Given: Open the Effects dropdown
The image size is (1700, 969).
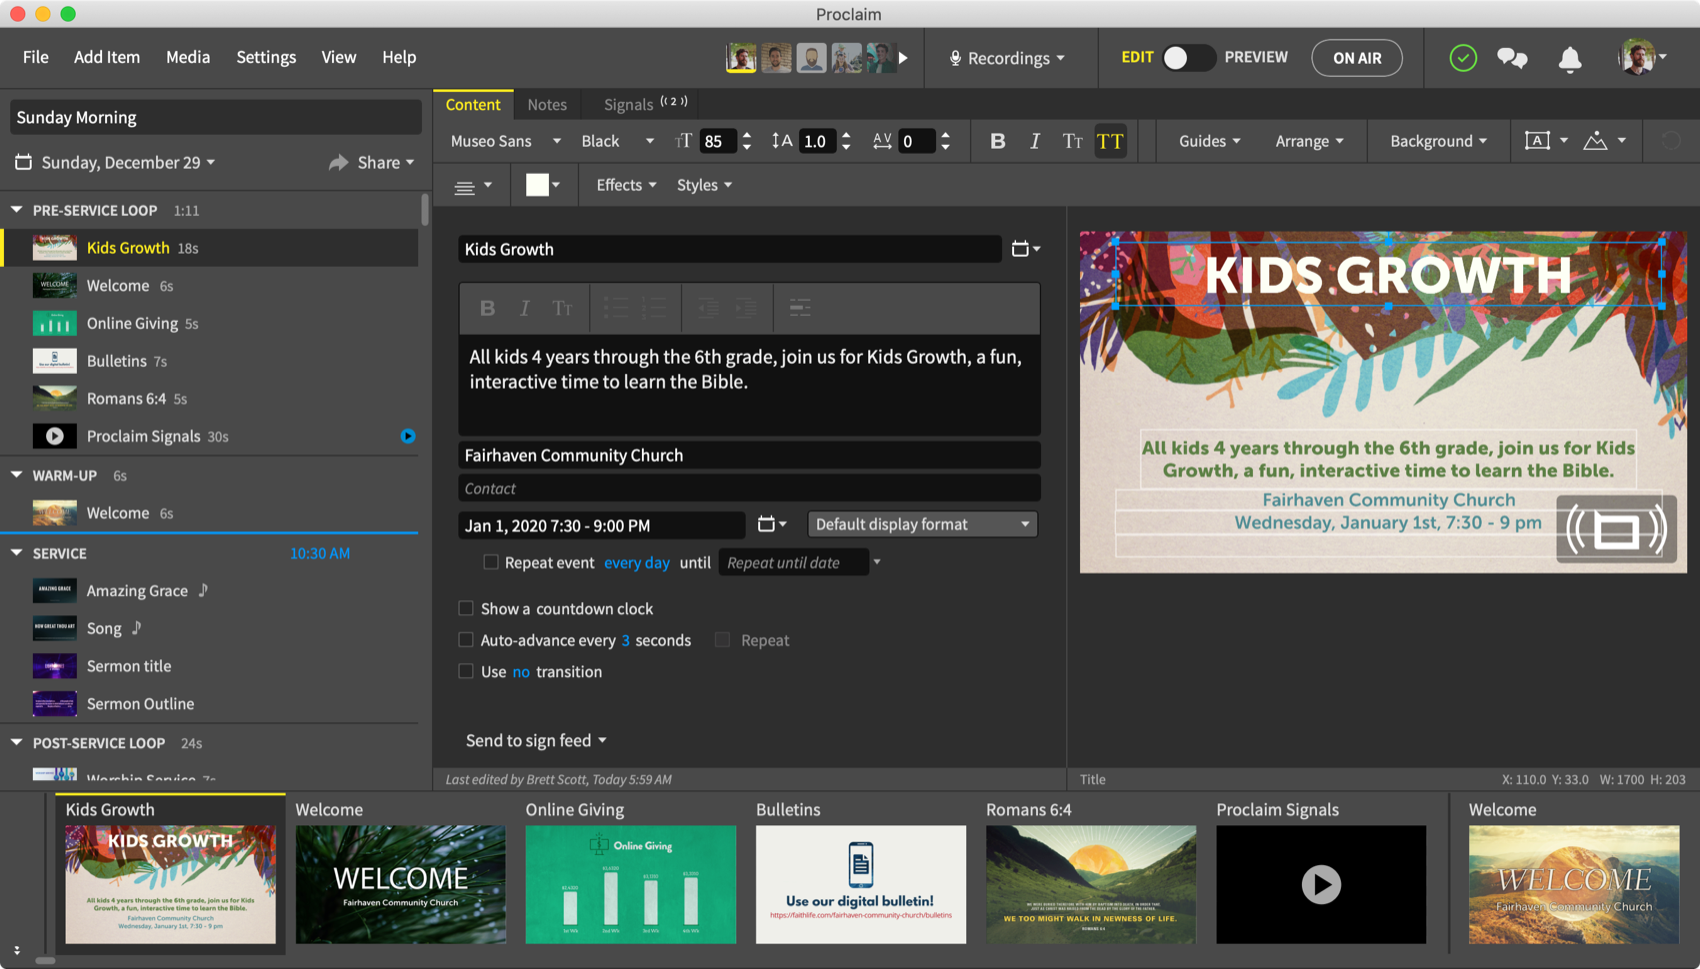Looking at the screenshot, I should pos(626,185).
